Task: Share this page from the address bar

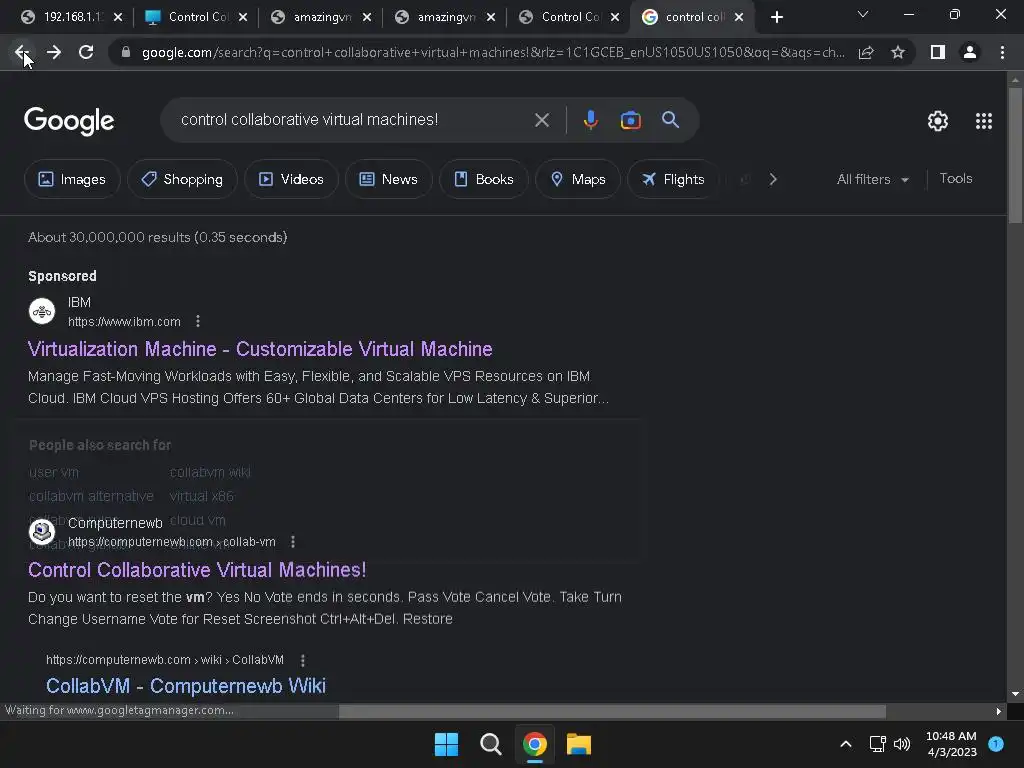Action: (866, 52)
